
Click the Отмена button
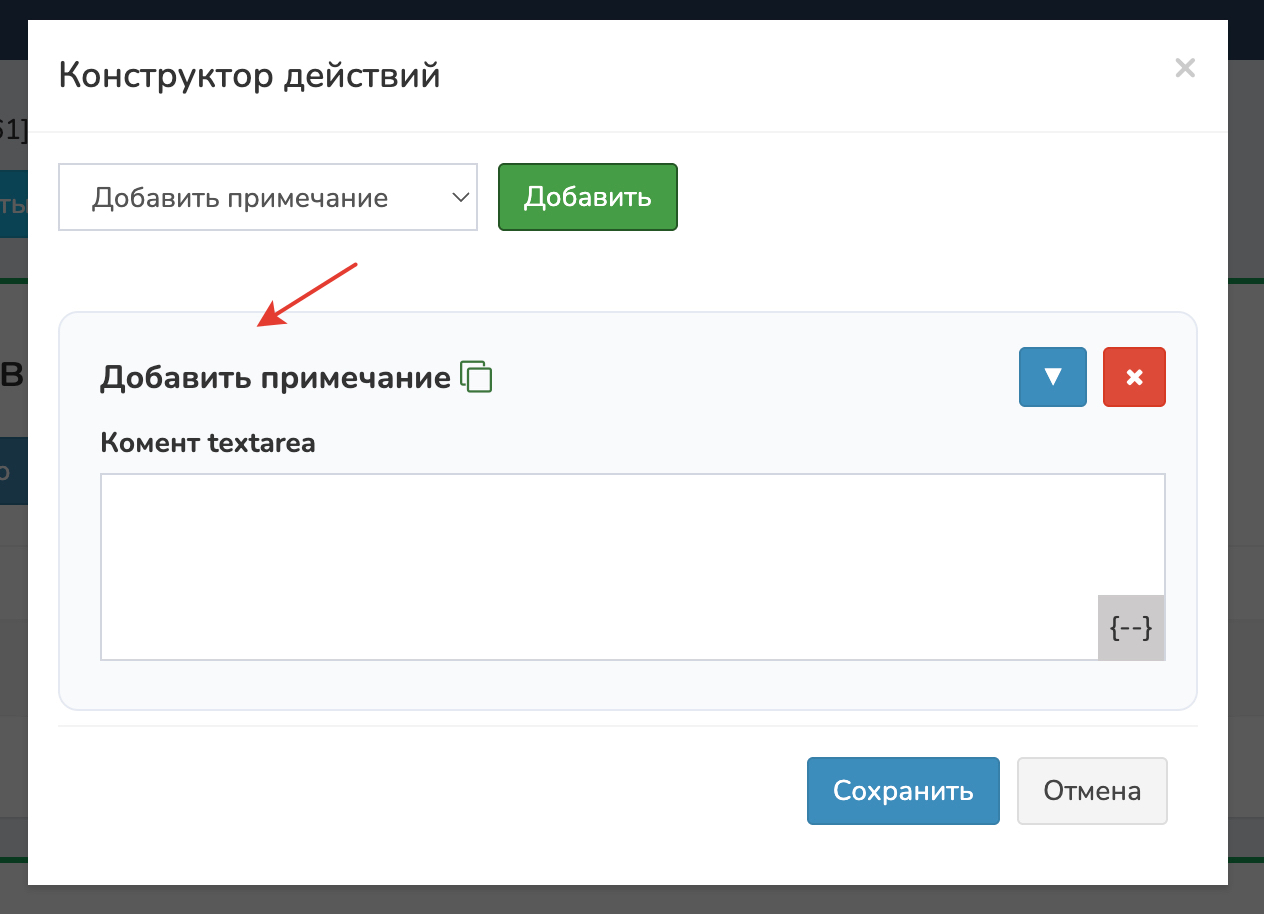[x=1092, y=791]
